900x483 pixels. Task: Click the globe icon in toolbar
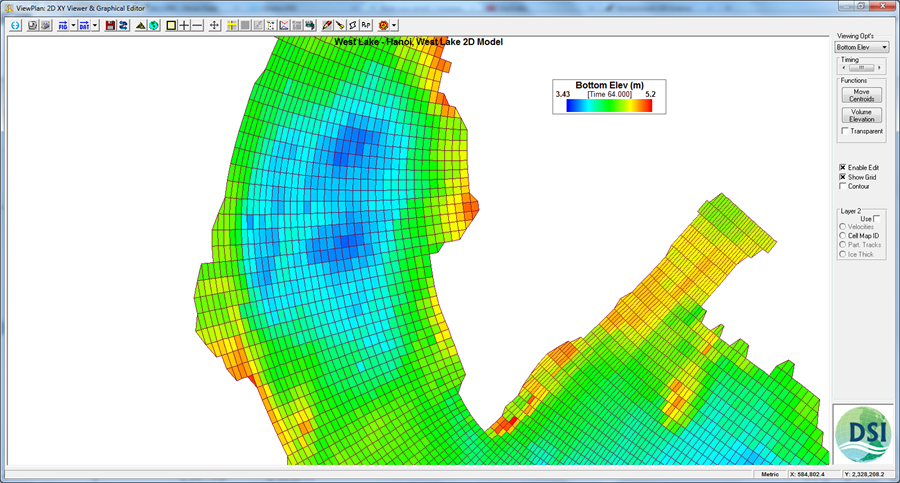(x=154, y=24)
